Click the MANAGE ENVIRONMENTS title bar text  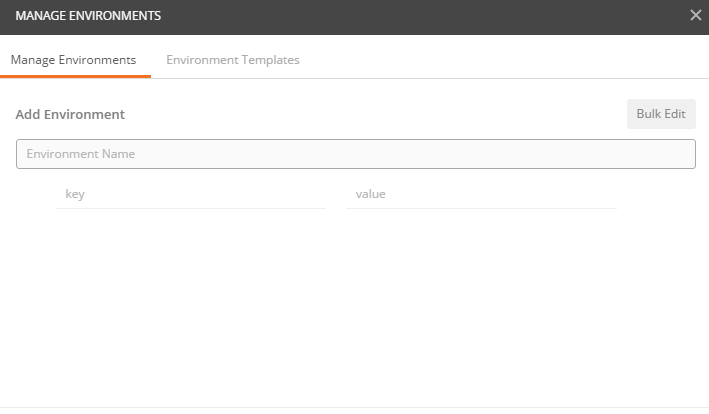tap(88, 16)
